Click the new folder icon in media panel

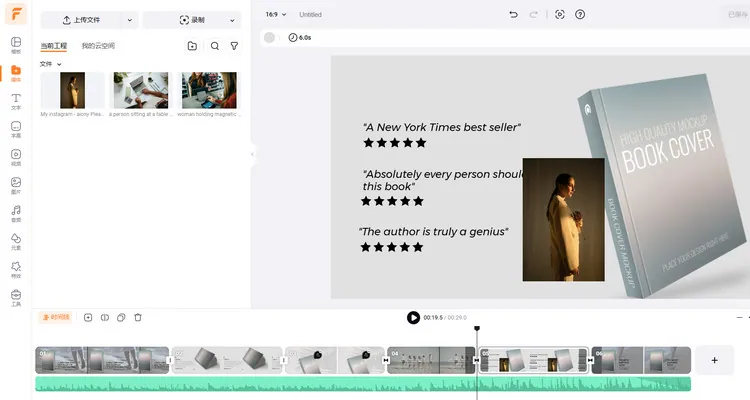point(192,46)
